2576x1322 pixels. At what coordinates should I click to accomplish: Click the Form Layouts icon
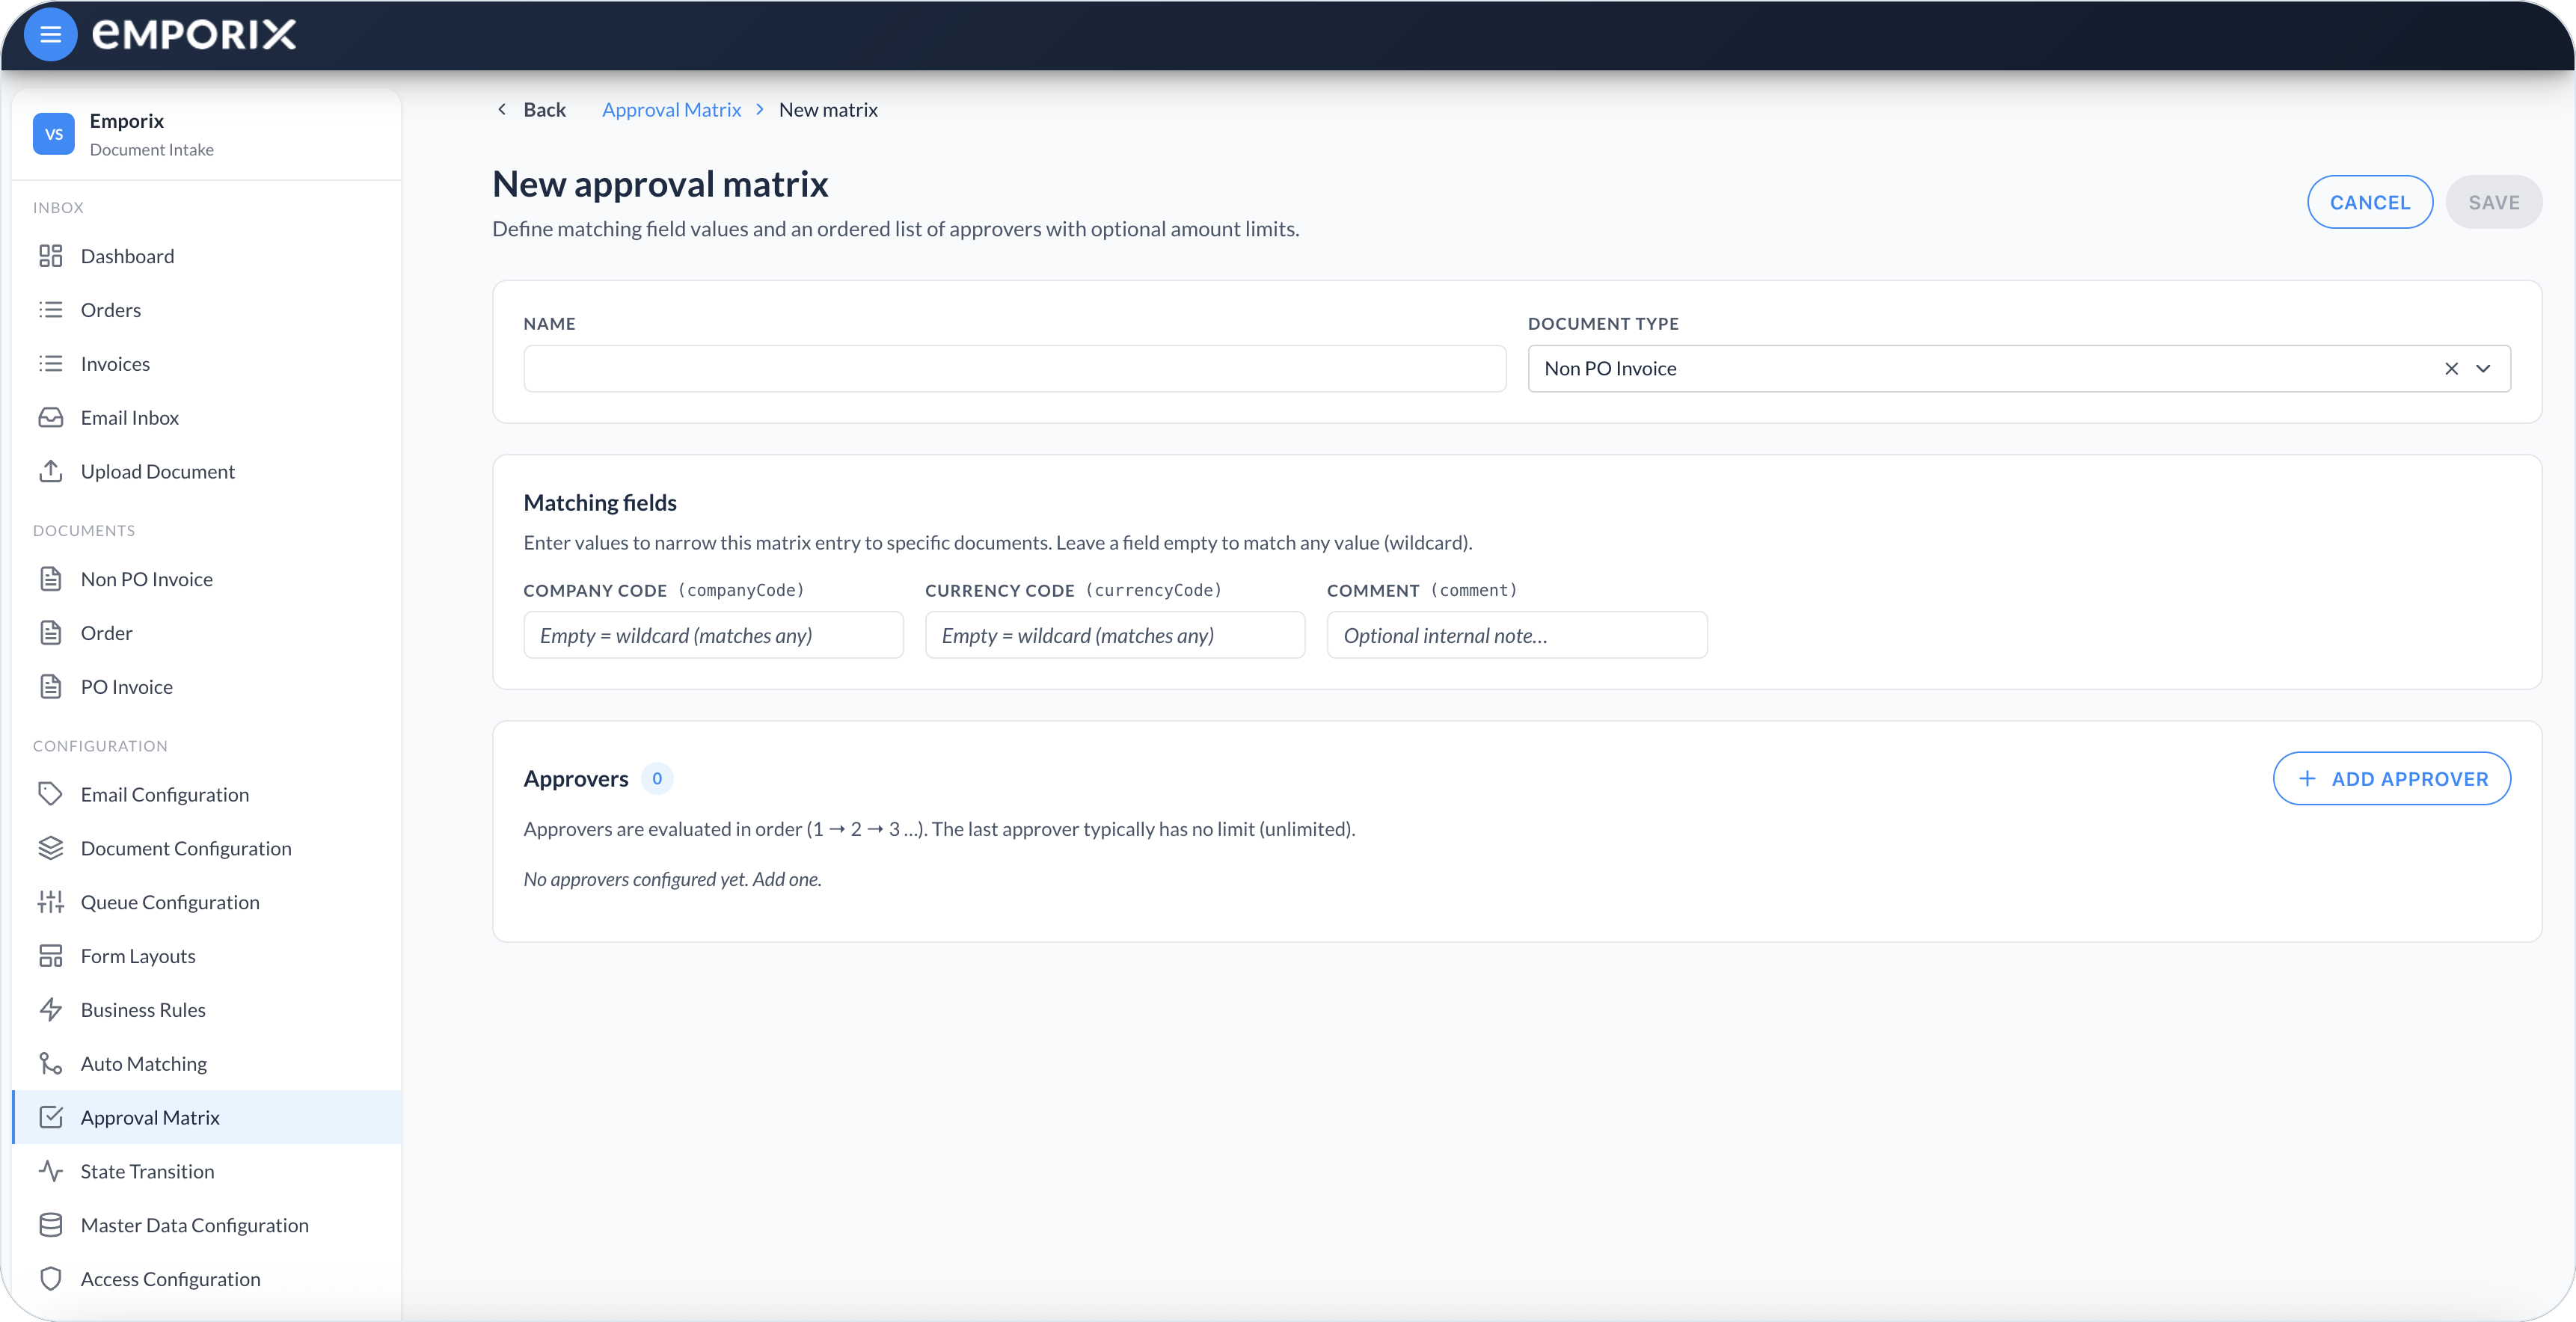click(51, 956)
